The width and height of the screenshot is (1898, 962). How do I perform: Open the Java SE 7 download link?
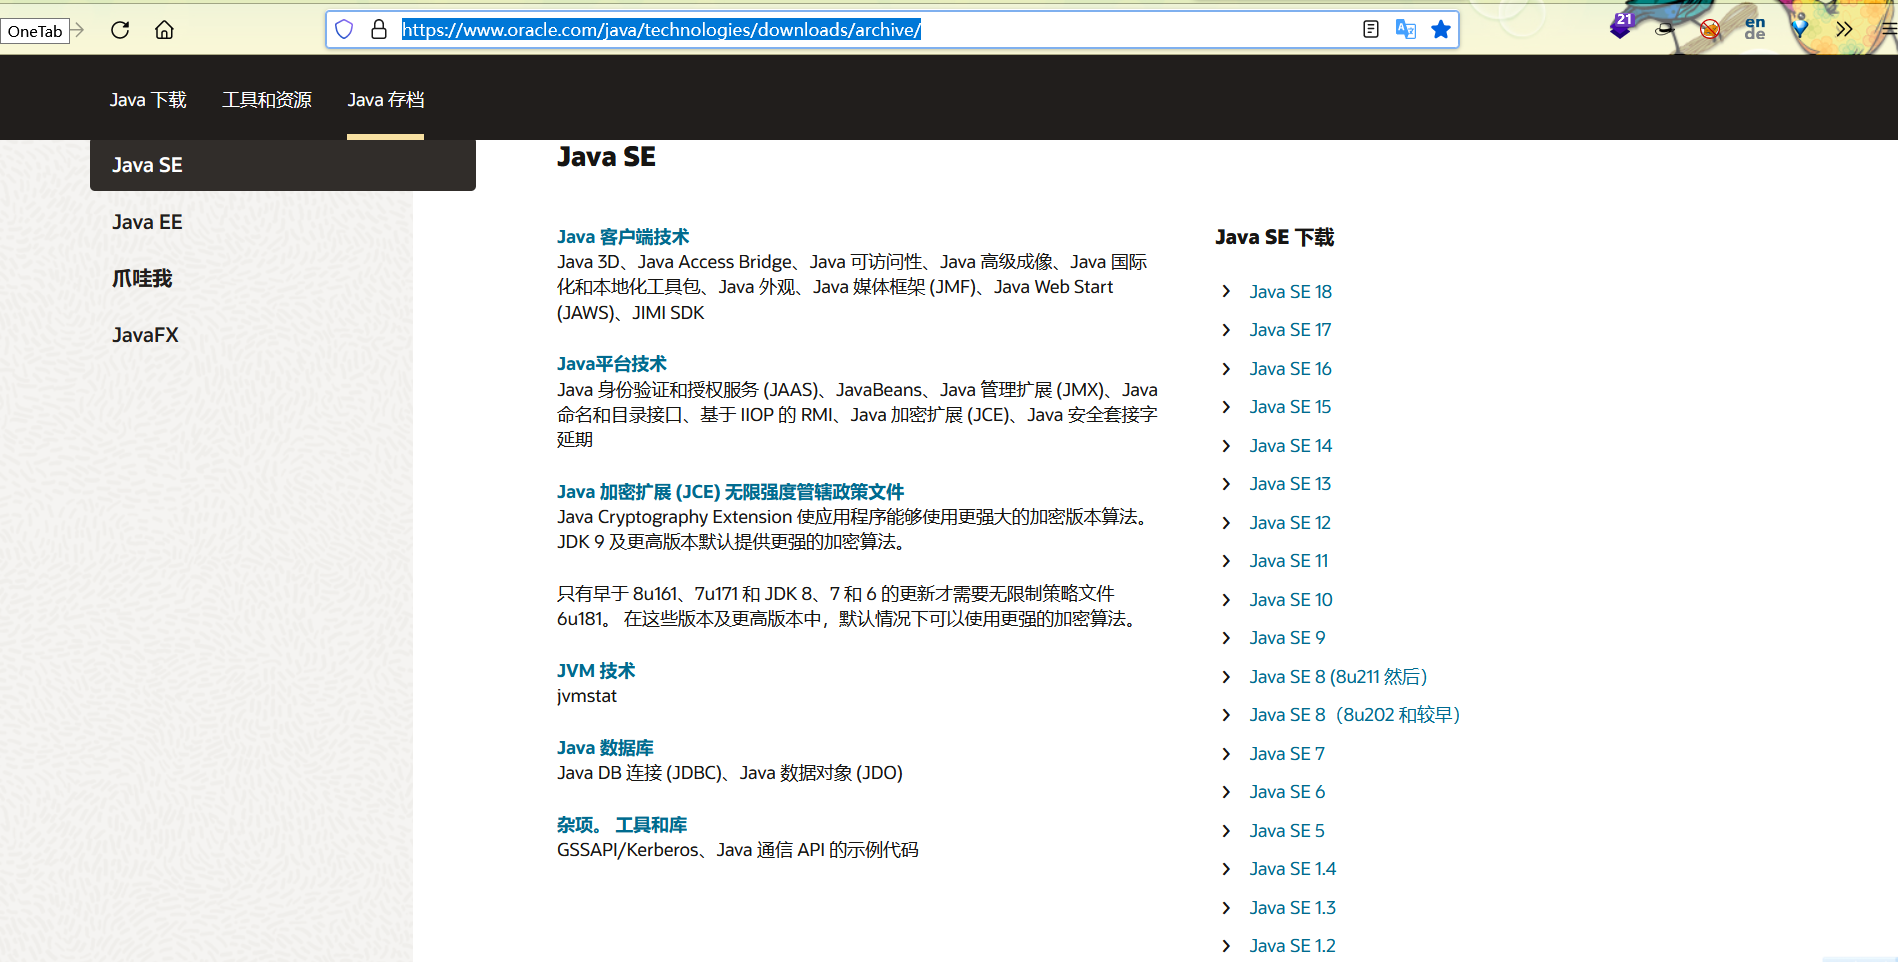(1287, 754)
